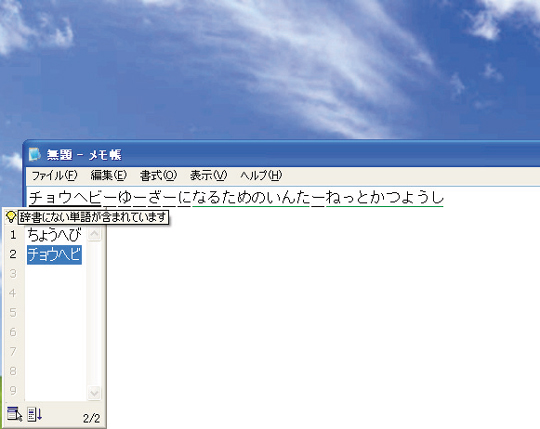Click the candidate list sort icon
540x429 pixels.
(35, 414)
